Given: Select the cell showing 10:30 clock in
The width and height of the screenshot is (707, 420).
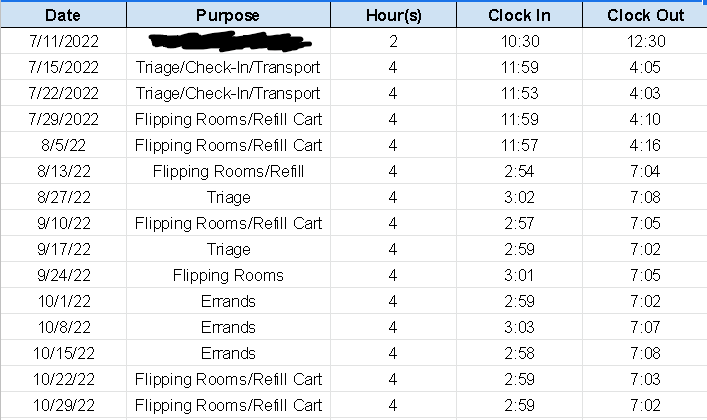Looking at the screenshot, I should pos(520,41).
